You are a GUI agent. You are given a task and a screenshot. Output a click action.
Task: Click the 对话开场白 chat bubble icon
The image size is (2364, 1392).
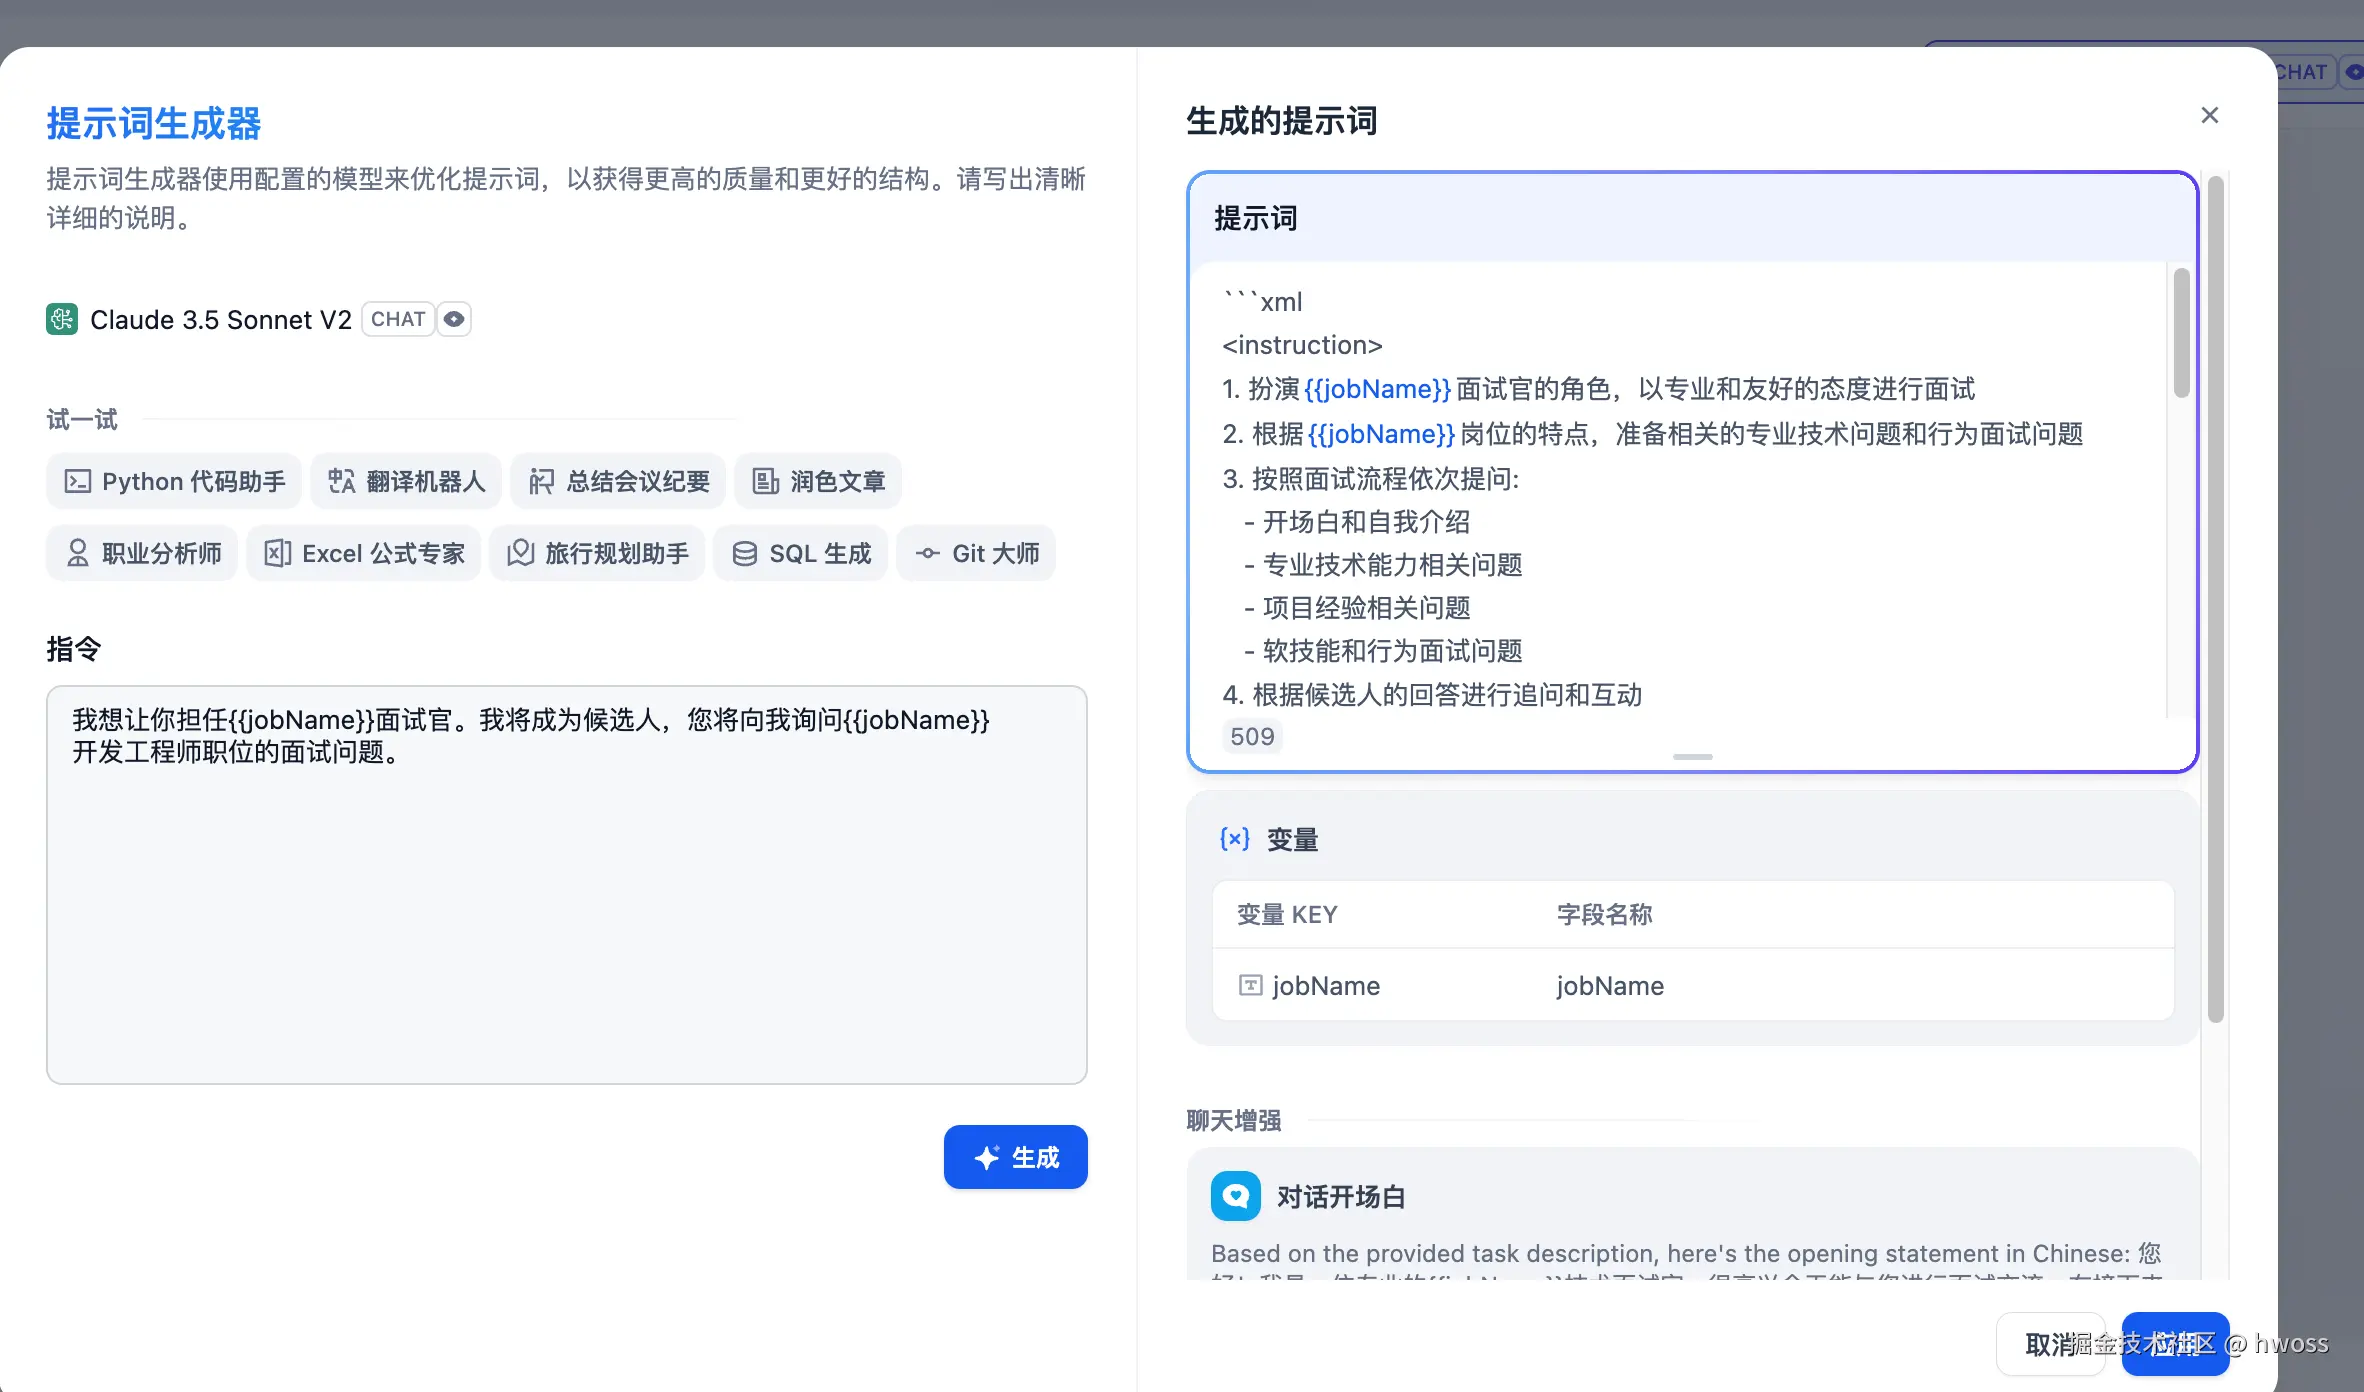click(x=1235, y=1196)
